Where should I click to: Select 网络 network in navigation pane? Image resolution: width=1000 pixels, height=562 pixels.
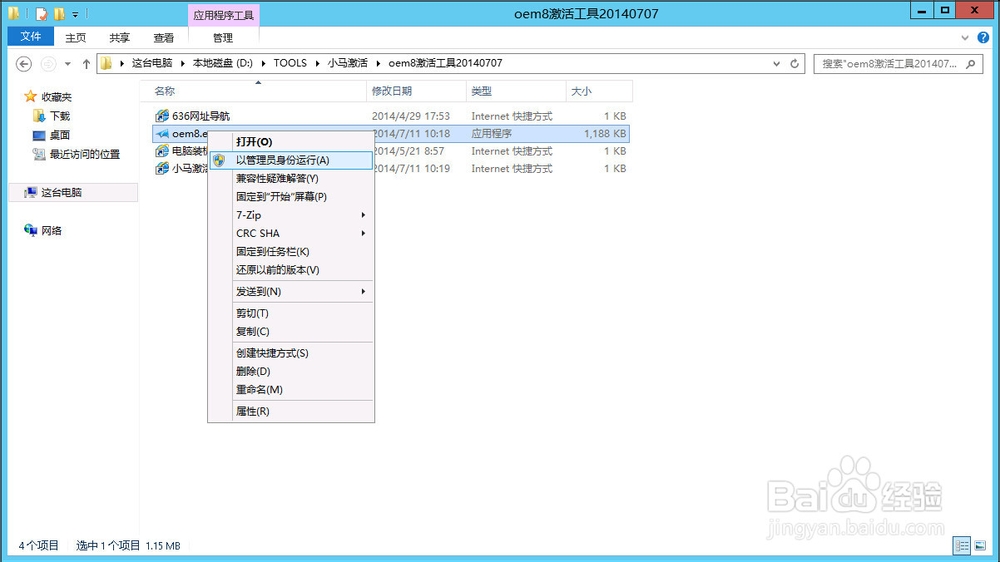coord(51,231)
